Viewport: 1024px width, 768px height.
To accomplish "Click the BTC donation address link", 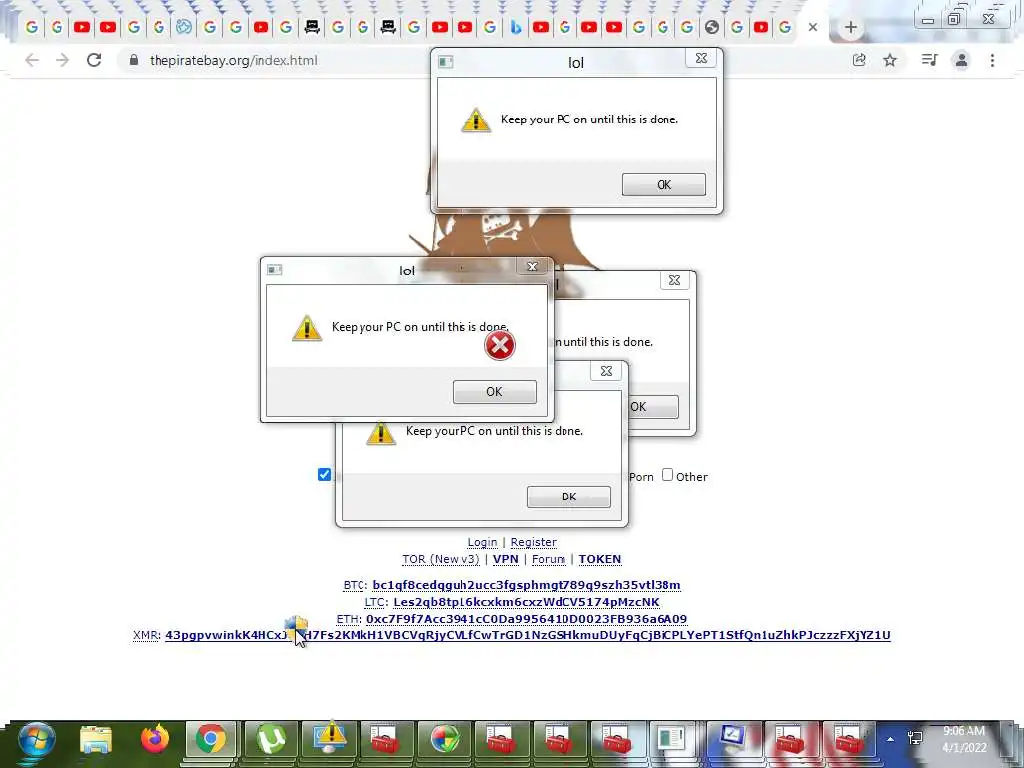I will click(526, 585).
